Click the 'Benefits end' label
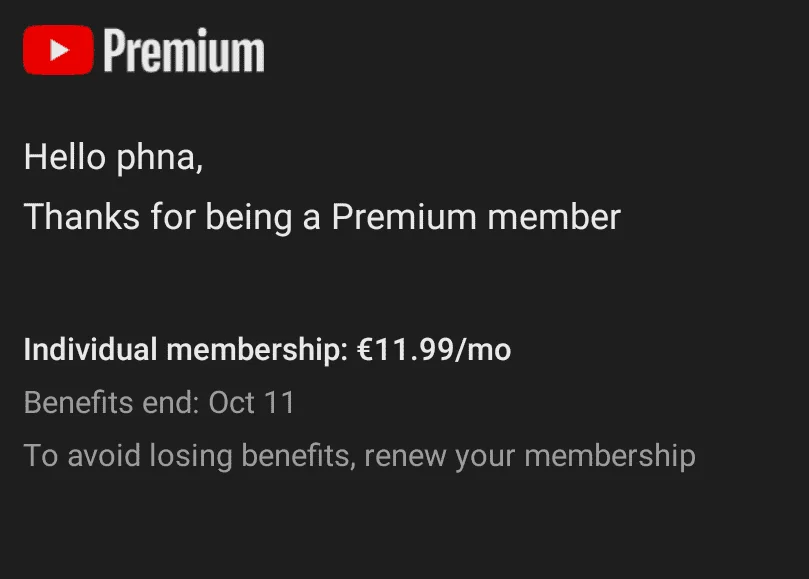Image resolution: width=809 pixels, height=579 pixels. [111, 402]
